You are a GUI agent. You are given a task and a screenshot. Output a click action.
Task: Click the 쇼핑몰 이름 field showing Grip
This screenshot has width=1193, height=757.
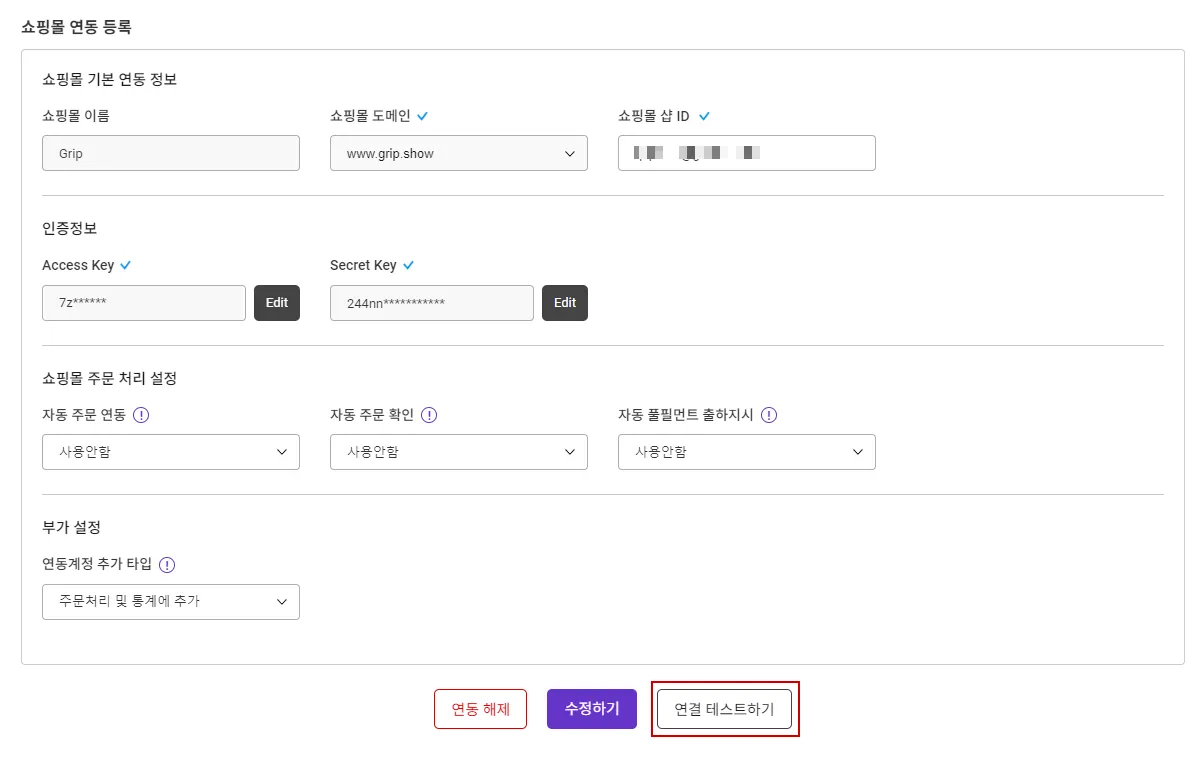coord(170,153)
